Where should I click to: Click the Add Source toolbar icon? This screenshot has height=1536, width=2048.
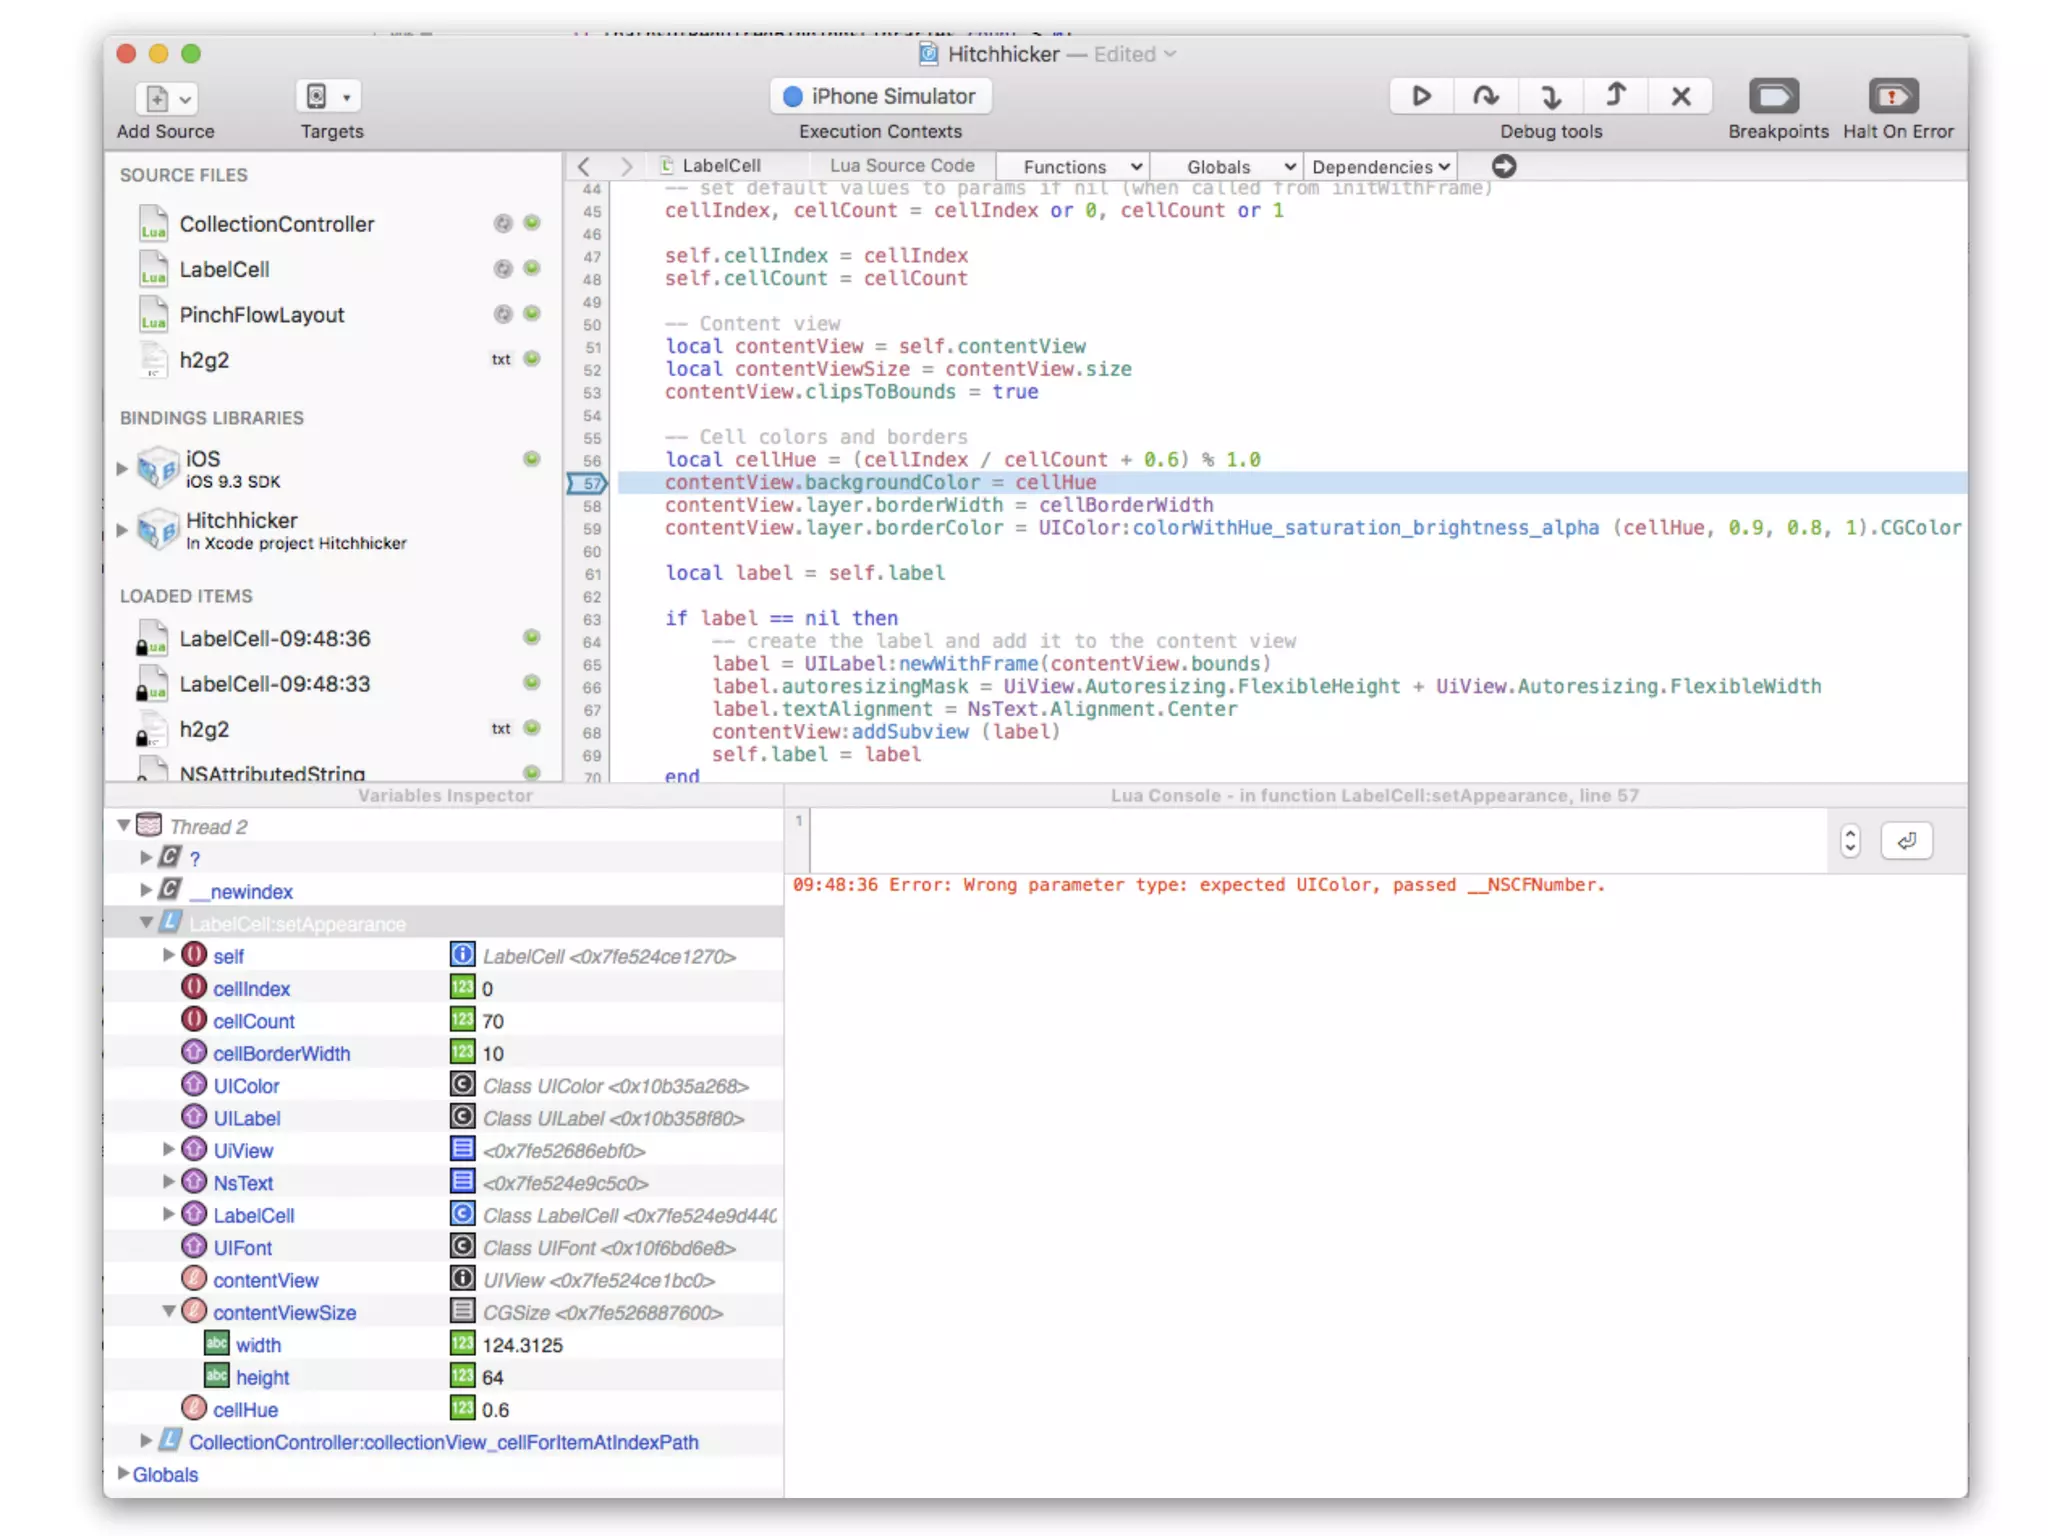pos(166,98)
